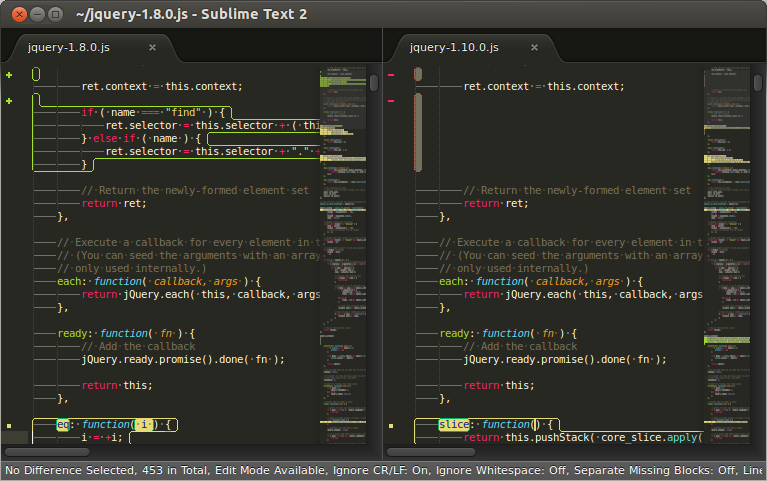Screen dimensions: 767x481
Task: Click 'i = +i;' line in left pane
Action: pyautogui.click(x=102, y=437)
